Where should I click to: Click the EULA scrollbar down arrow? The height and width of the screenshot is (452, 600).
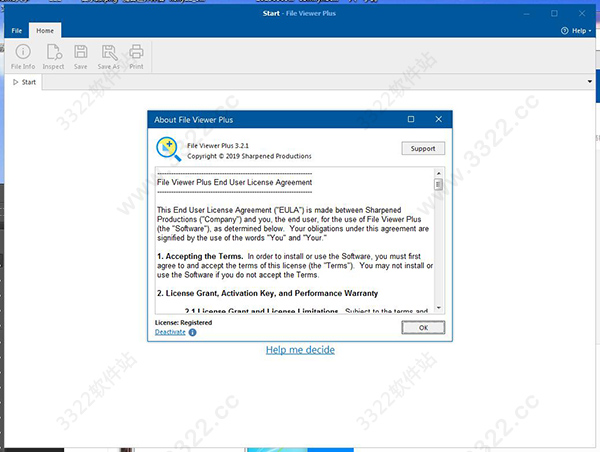coord(439,308)
